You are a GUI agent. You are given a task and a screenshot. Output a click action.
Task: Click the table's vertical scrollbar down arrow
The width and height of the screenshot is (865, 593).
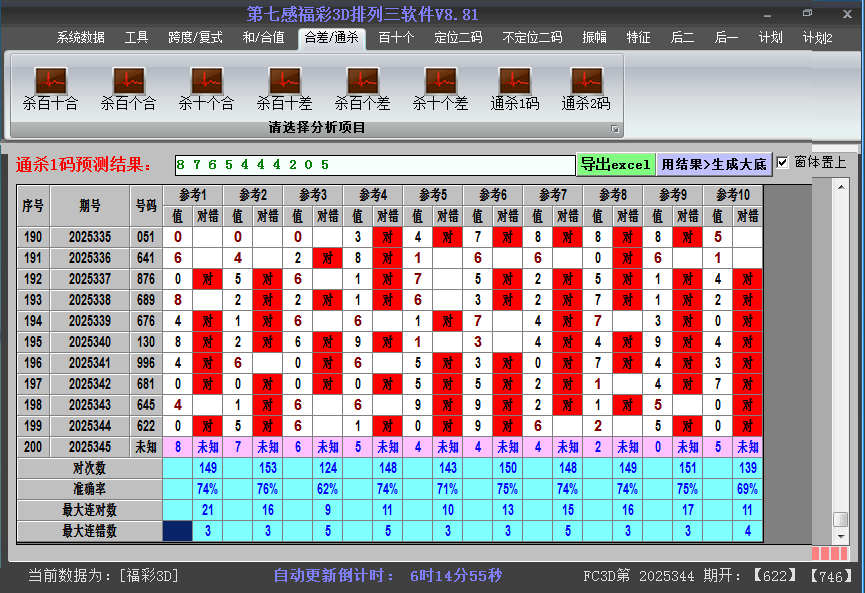pos(841,538)
